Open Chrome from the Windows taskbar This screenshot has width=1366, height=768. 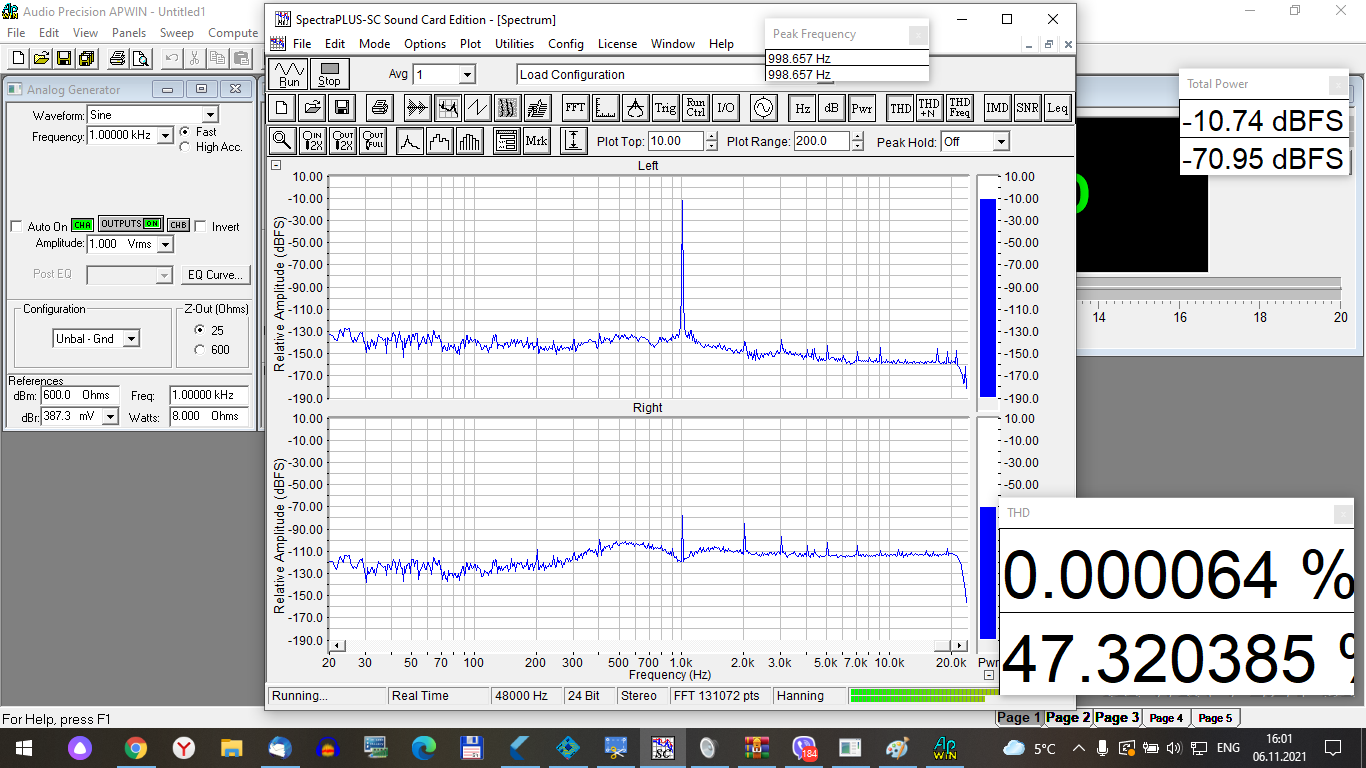pos(136,747)
